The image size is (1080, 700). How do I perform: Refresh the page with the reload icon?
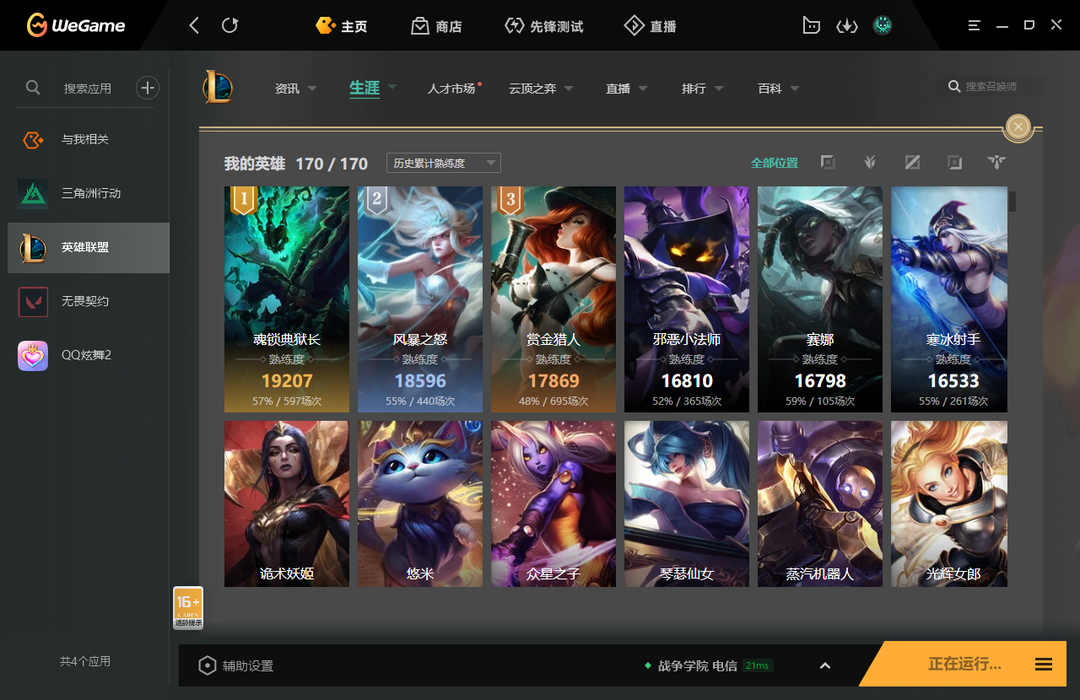[230, 25]
